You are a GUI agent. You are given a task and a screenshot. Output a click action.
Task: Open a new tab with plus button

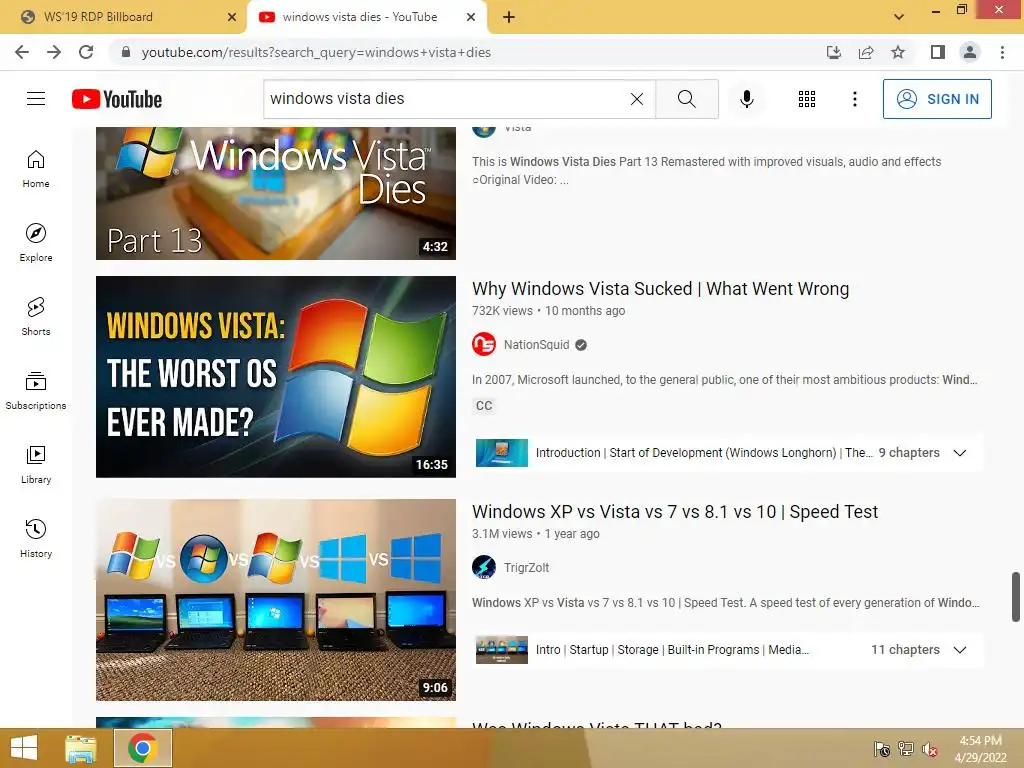click(509, 17)
